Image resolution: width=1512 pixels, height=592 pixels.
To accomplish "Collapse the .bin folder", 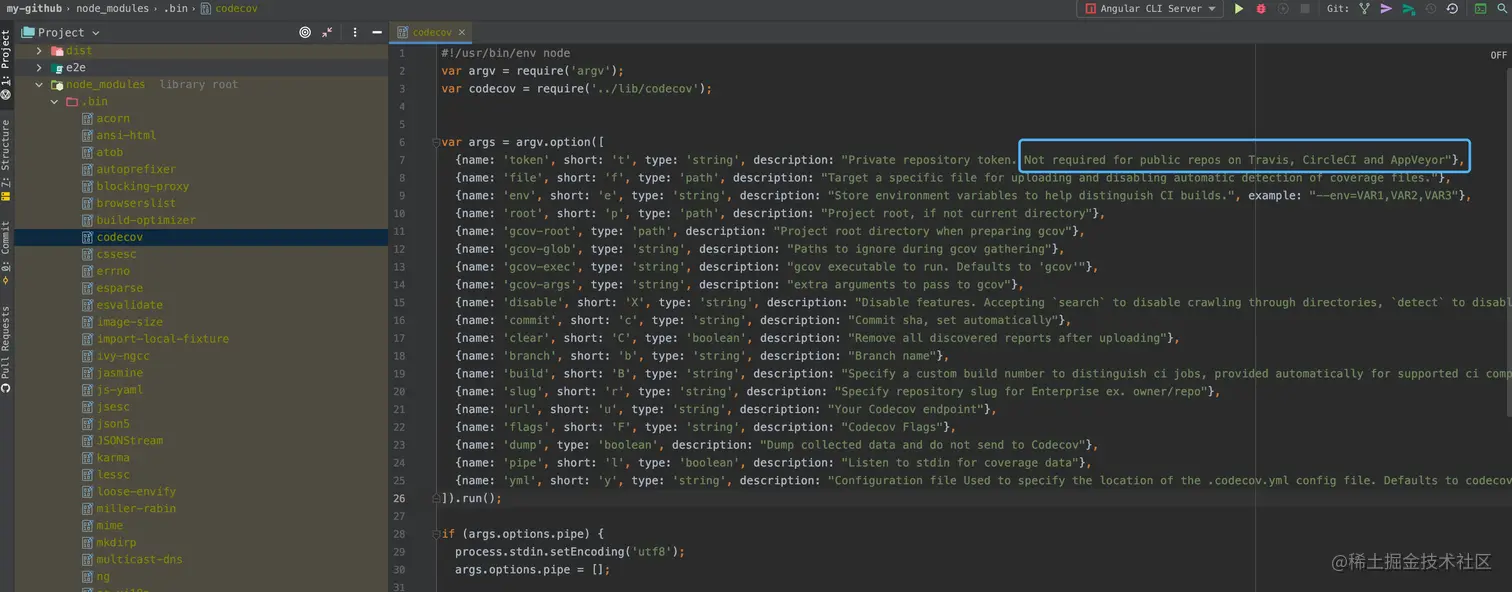I will tap(55, 101).
